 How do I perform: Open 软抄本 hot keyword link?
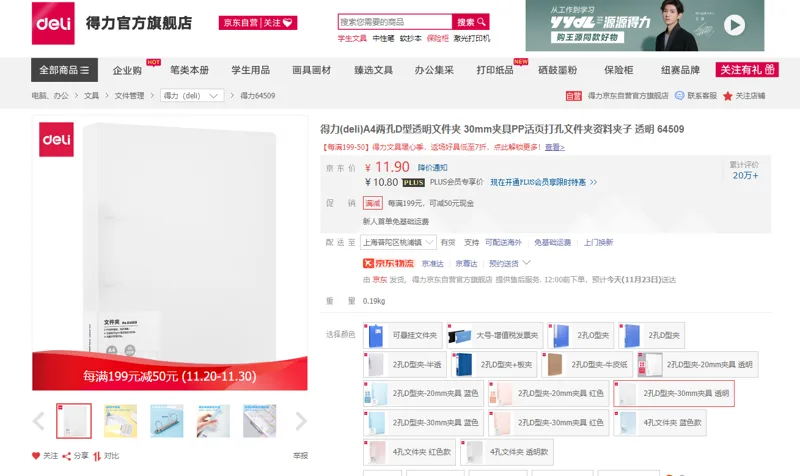(410, 38)
